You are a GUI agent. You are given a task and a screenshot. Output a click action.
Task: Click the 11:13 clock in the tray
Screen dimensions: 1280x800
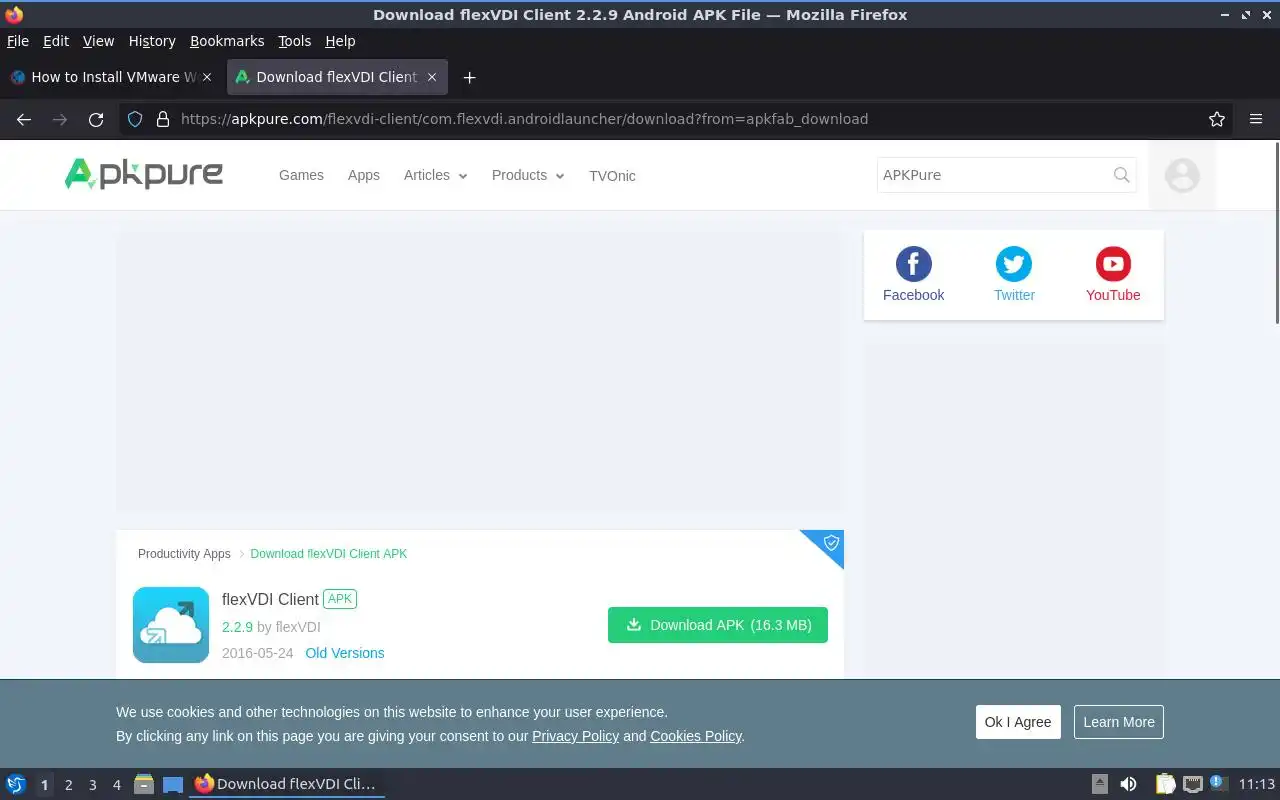point(1257,784)
